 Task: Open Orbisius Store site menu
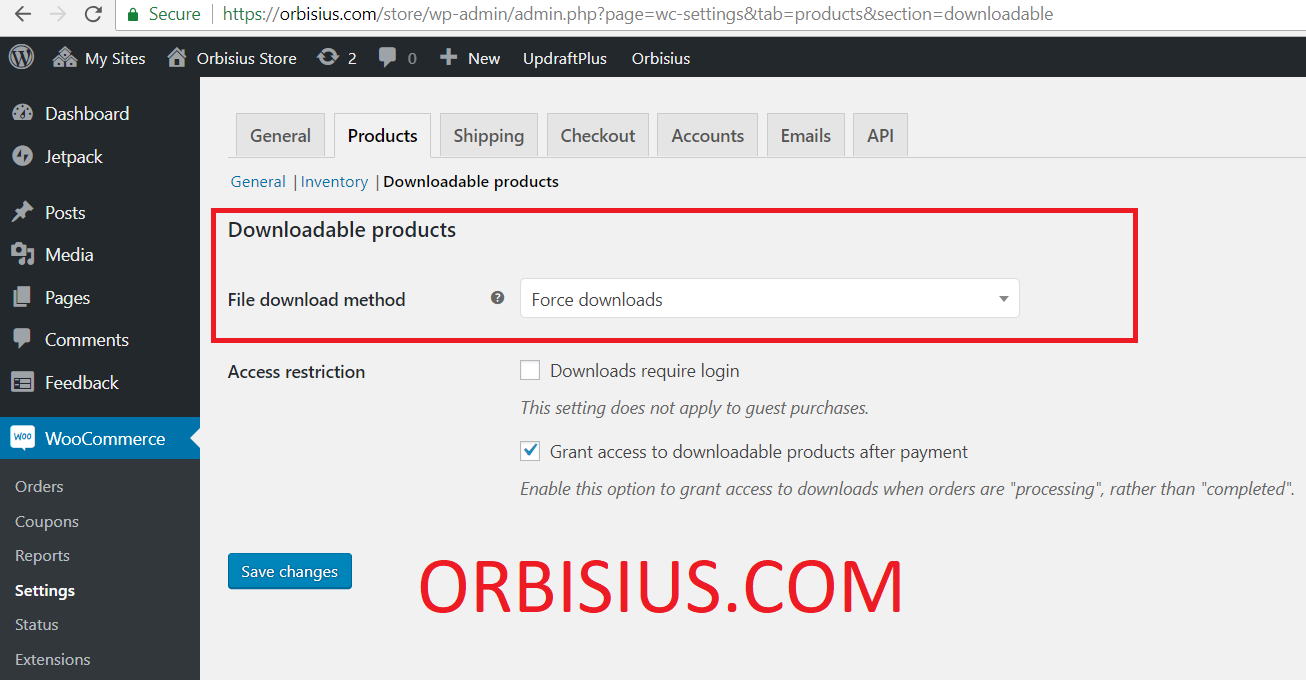pos(232,58)
